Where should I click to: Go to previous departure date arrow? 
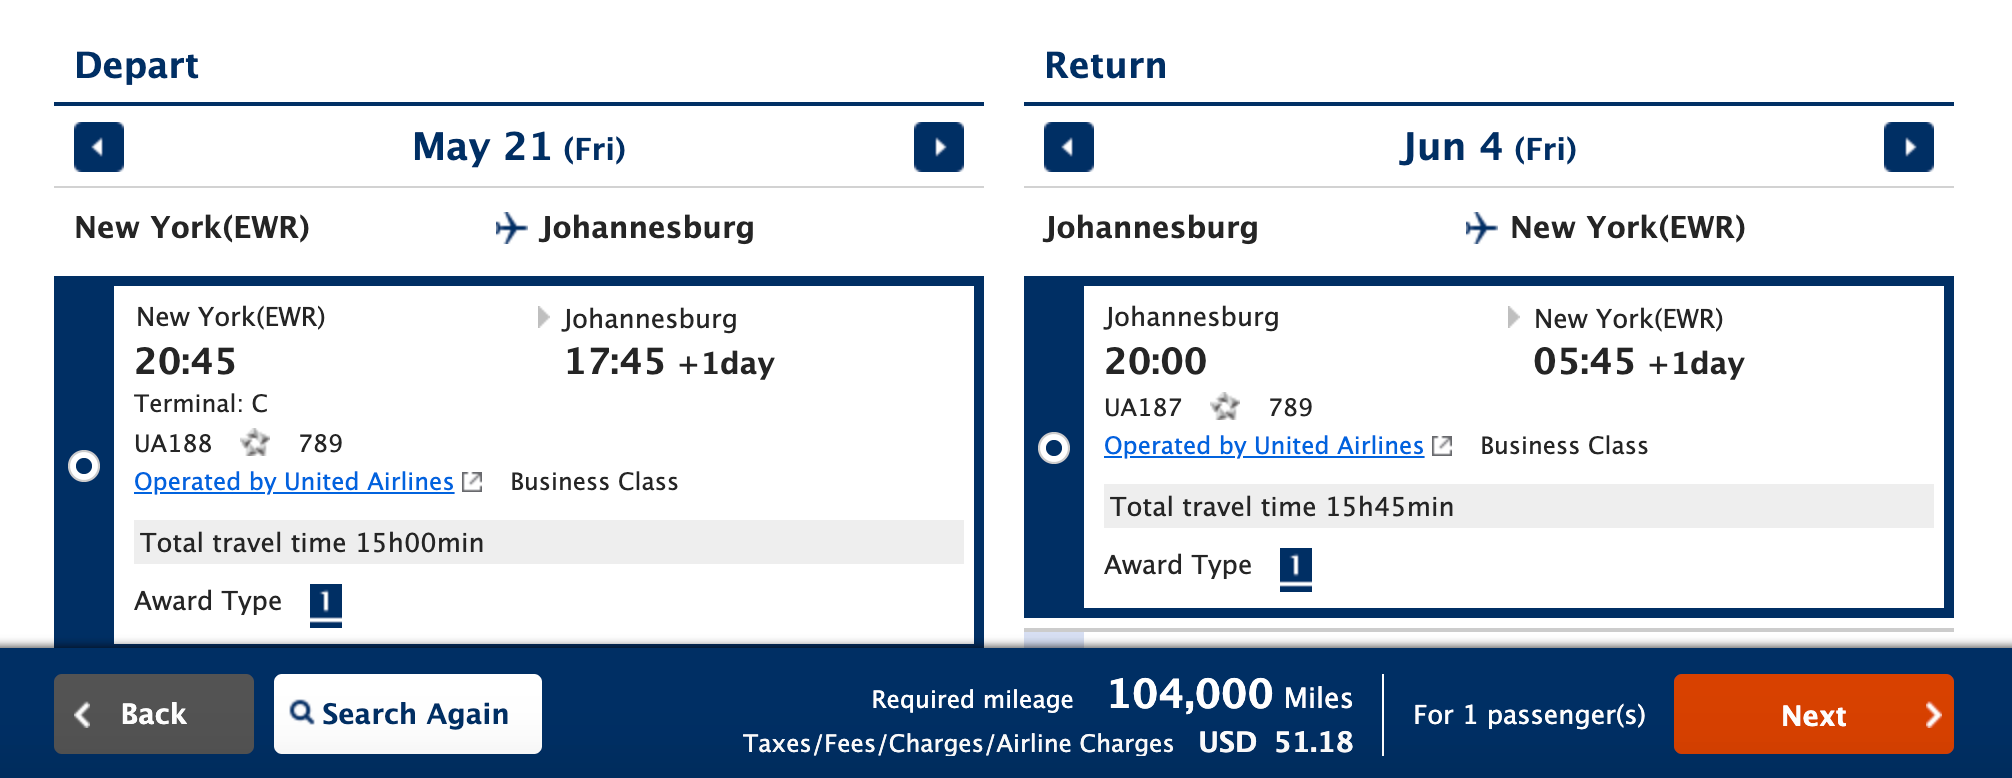pyautogui.click(x=99, y=147)
